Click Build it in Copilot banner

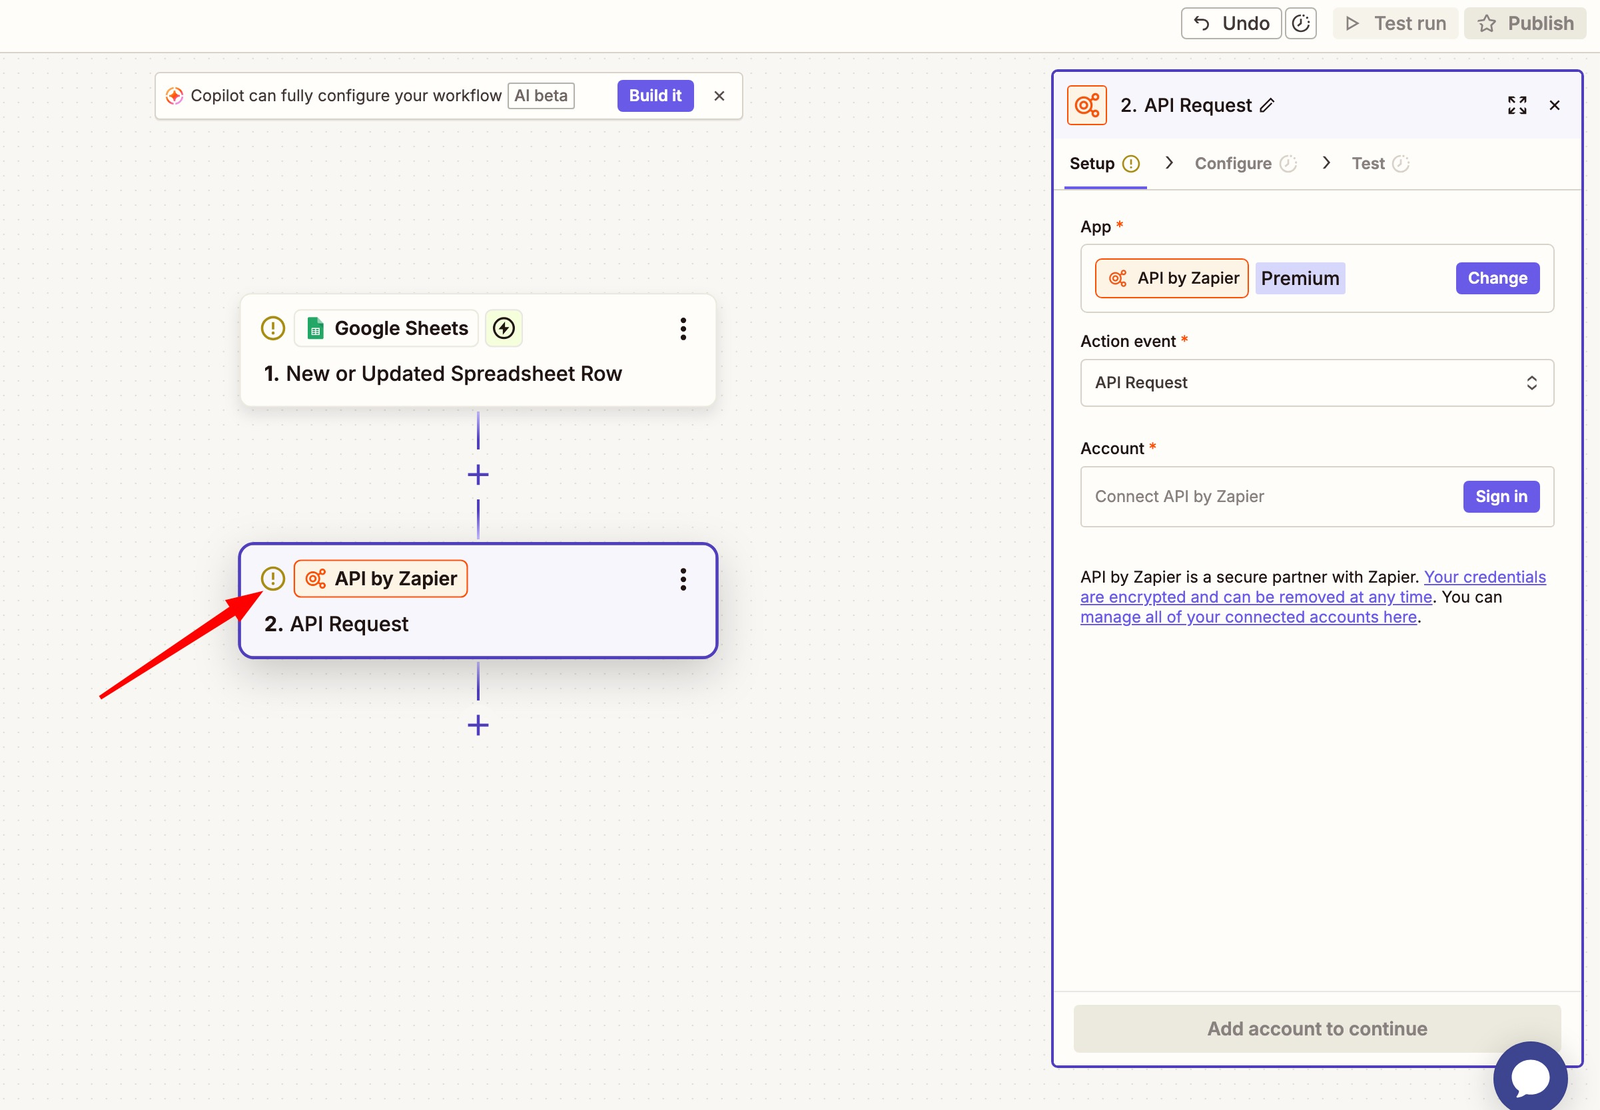[655, 96]
